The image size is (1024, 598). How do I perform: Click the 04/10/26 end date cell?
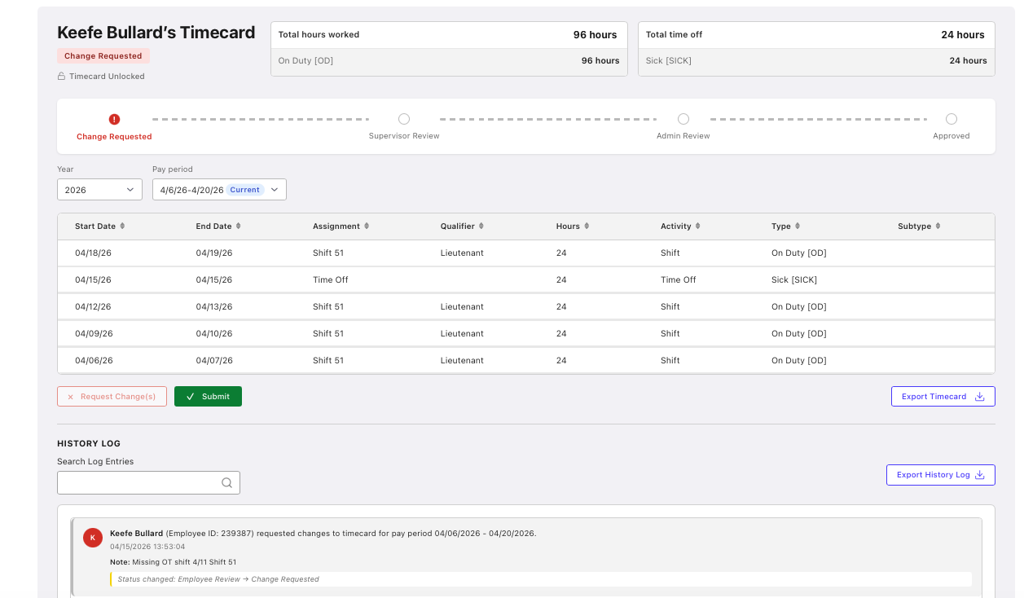[214, 333]
